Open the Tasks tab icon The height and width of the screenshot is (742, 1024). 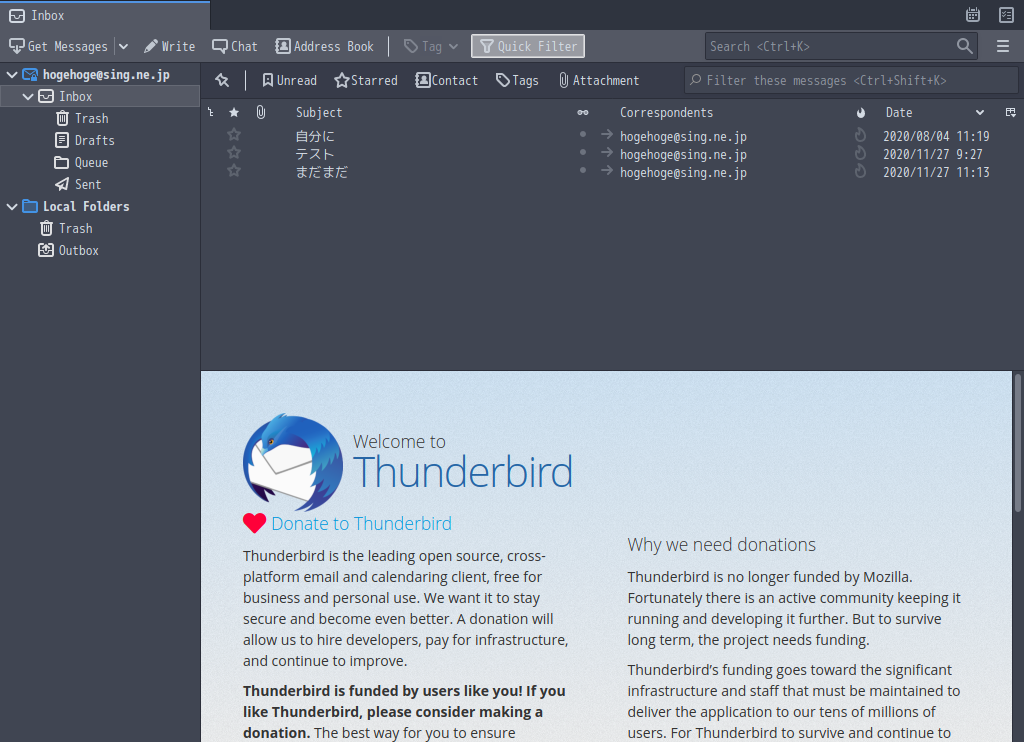pos(1006,15)
